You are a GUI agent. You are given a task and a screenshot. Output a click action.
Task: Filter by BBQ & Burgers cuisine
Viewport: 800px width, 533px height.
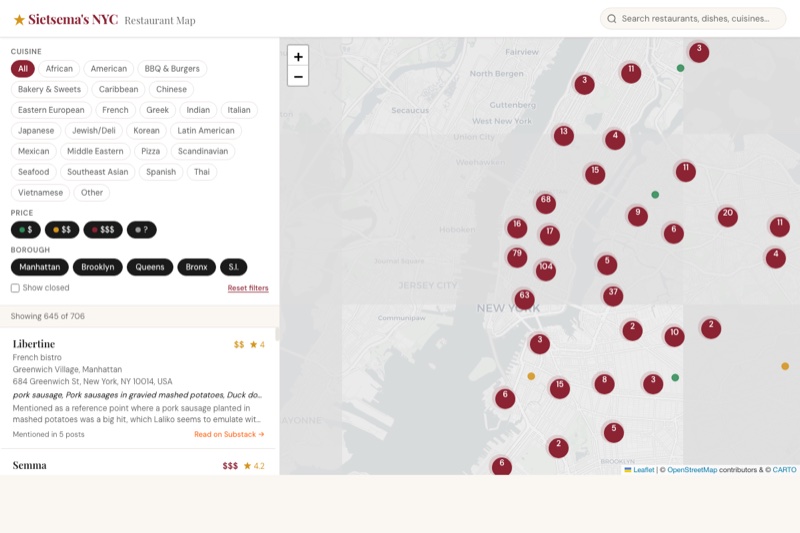point(172,68)
